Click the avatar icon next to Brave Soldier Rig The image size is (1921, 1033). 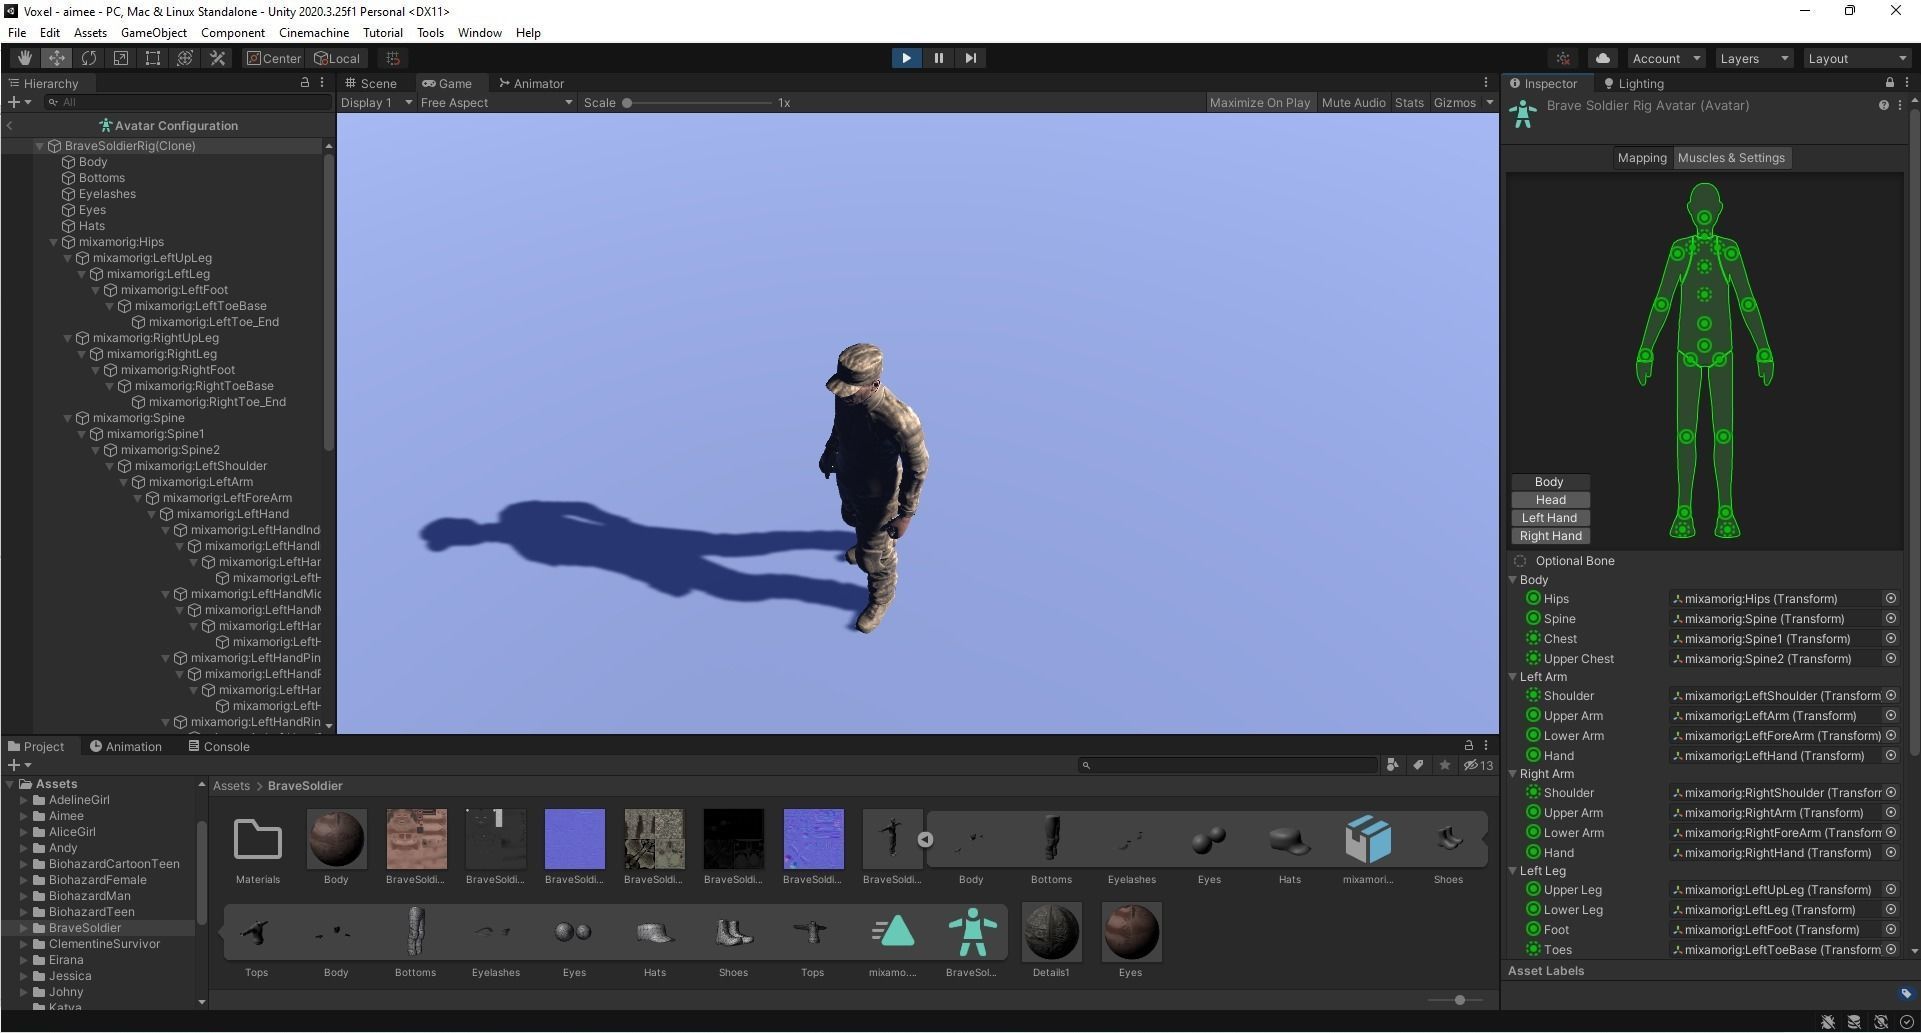(x=1523, y=112)
